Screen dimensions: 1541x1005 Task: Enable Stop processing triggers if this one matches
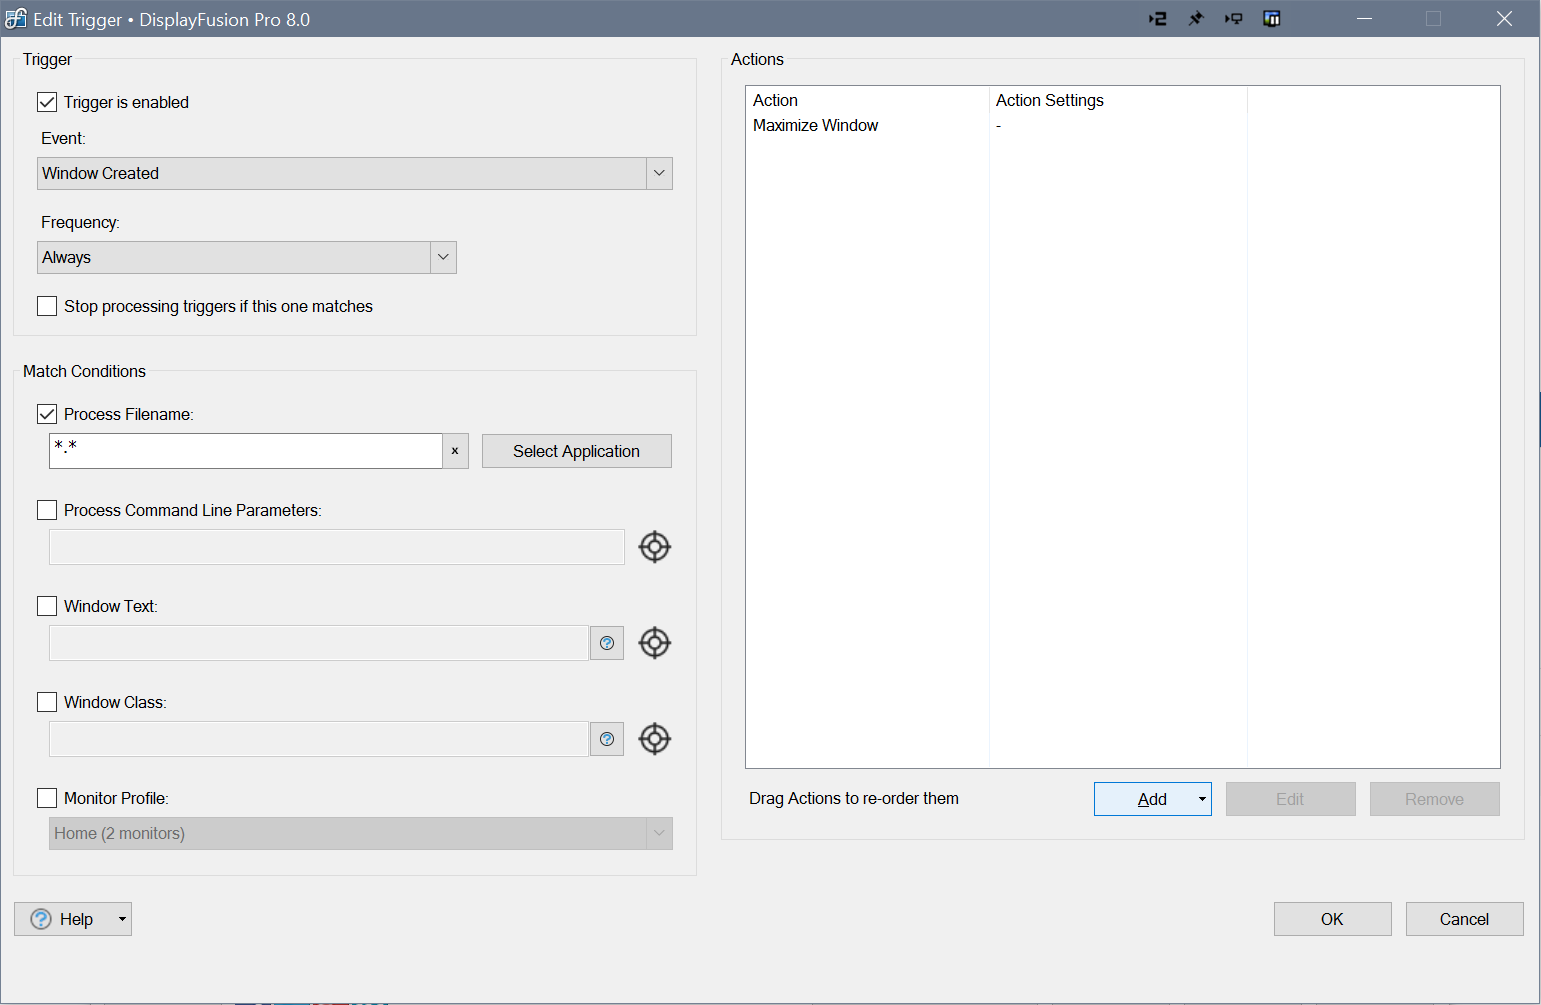coord(47,306)
